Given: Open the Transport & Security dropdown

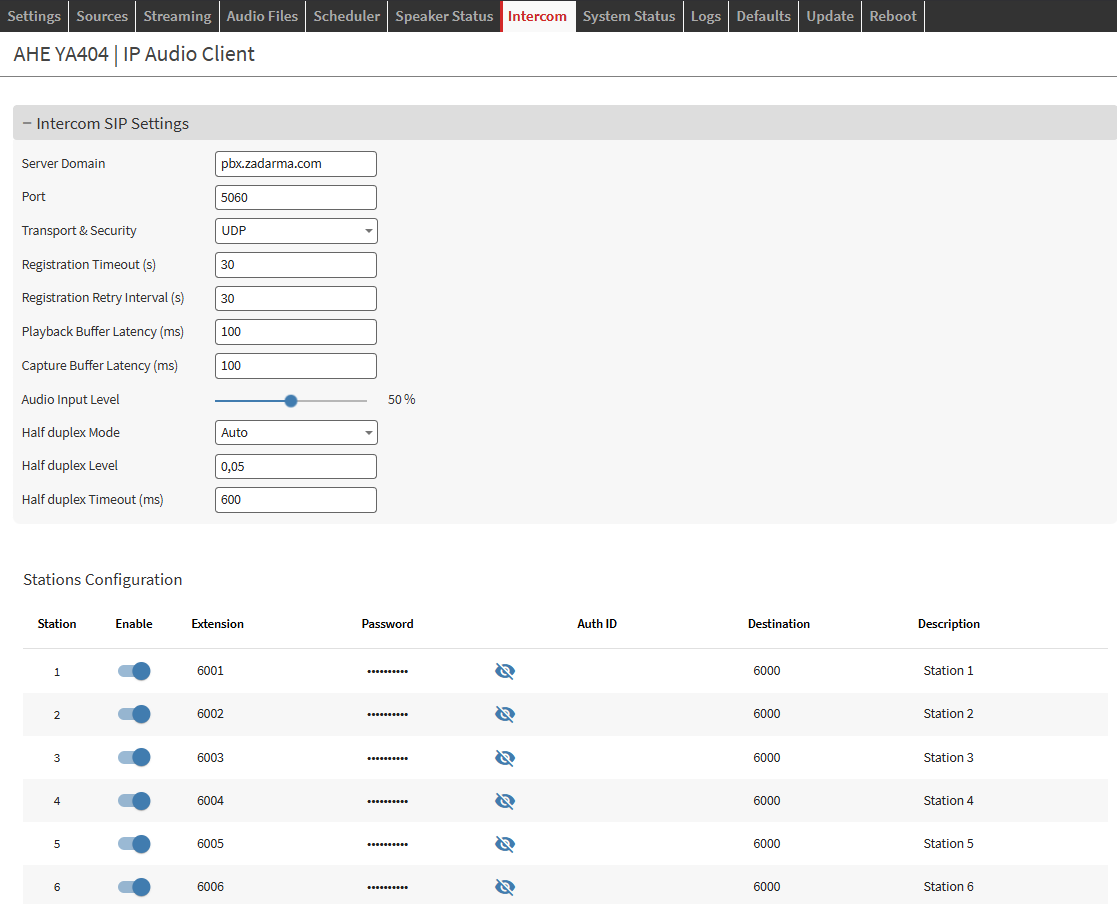Looking at the screenshot, I should tap(296, 231).
